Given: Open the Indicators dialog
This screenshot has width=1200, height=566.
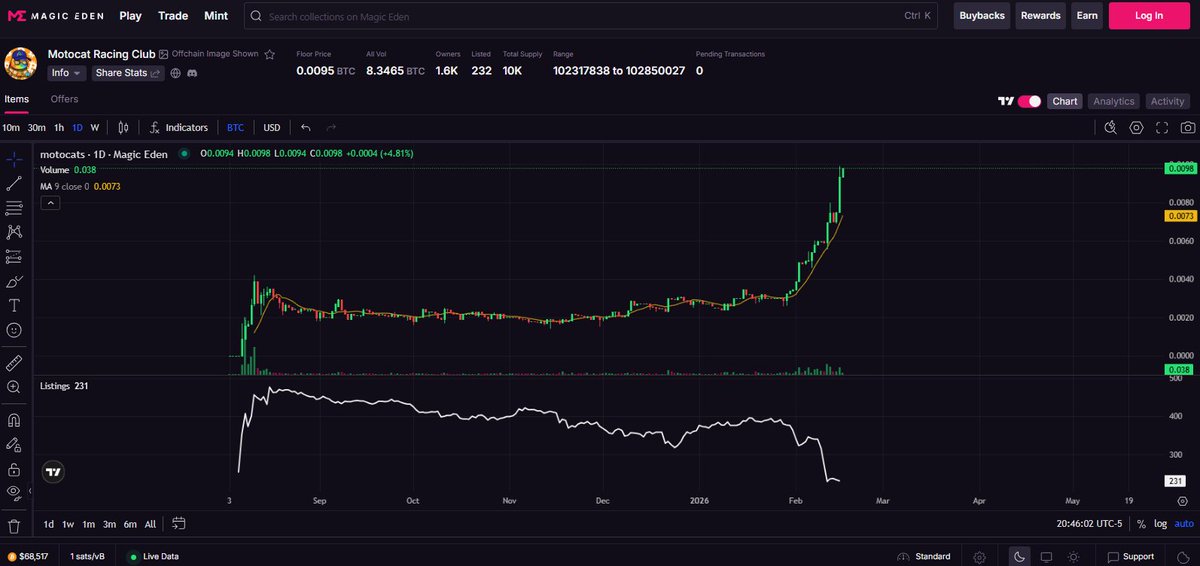Looking at the screenshot, I should (179, 128).
